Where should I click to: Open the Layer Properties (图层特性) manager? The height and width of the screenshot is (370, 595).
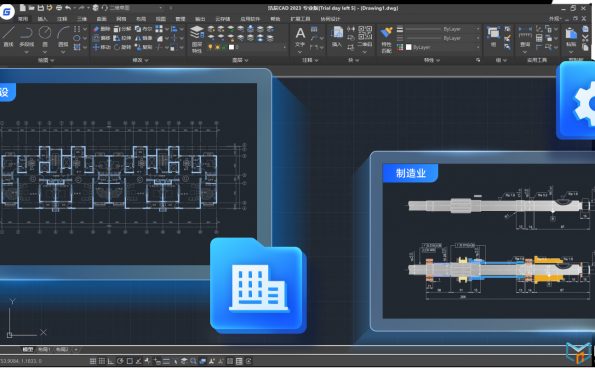coord(197,39)
